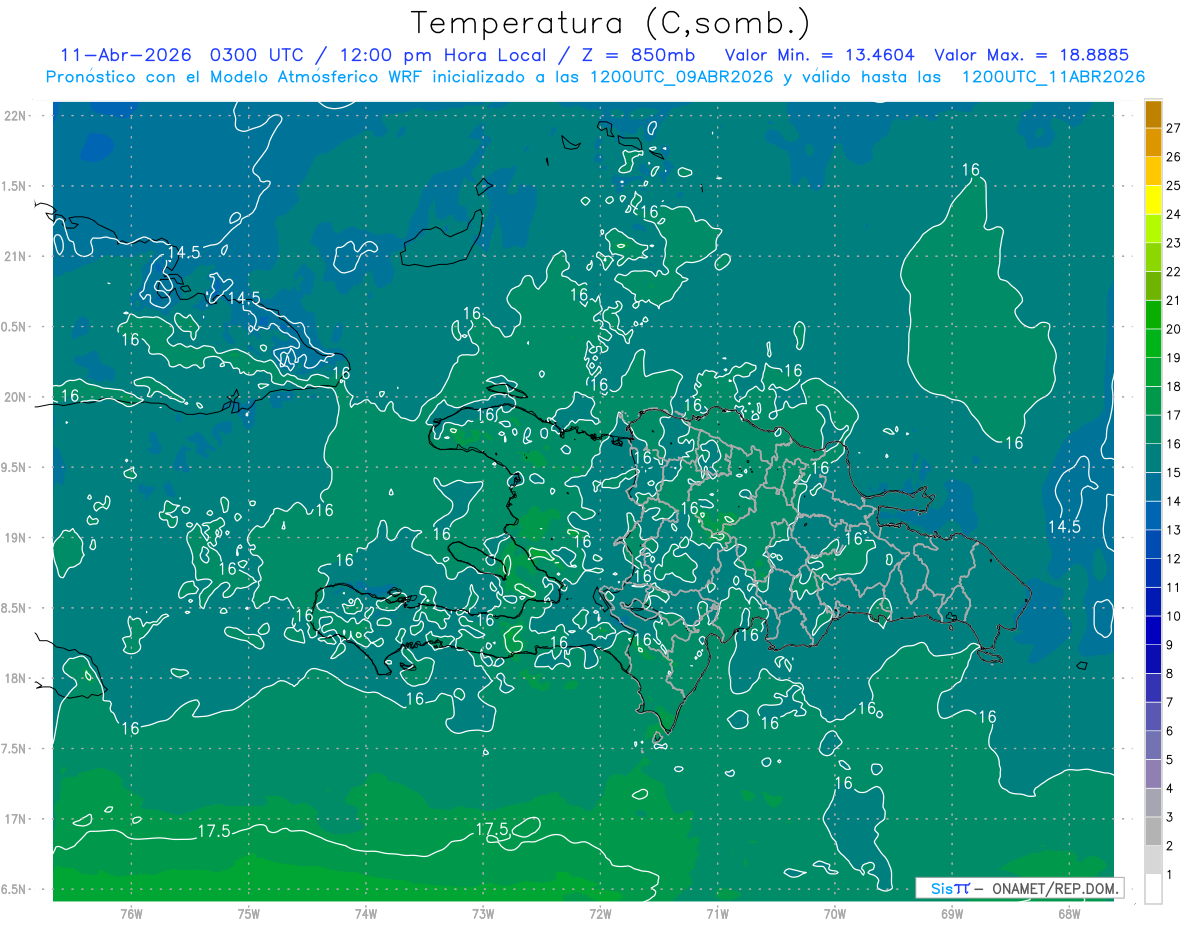
Task: Click the 76W longitude axis label
Action: (x=131, y=913)
